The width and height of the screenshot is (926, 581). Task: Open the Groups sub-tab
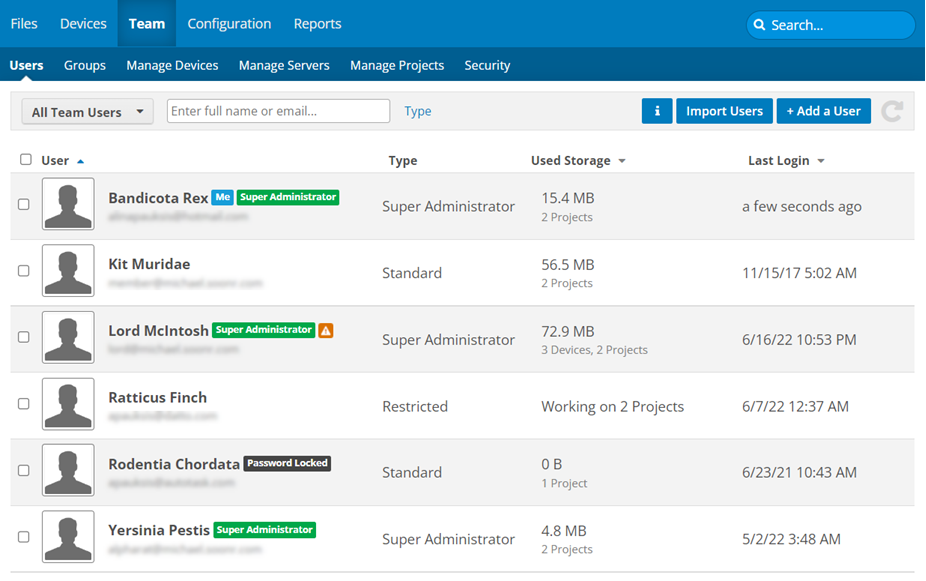(x=85, y=65)
